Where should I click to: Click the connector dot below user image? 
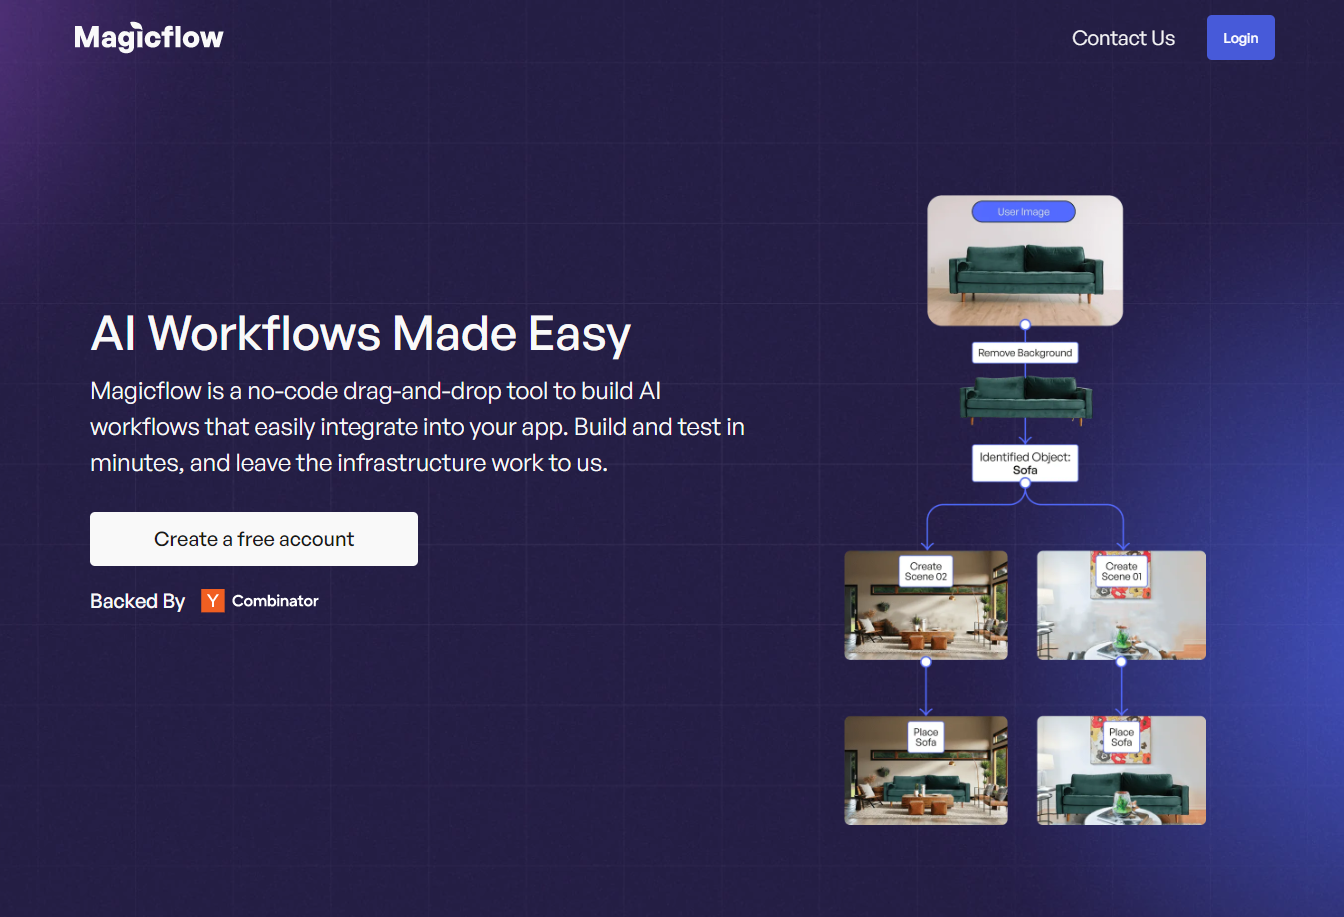click(x=1025, y=325)
